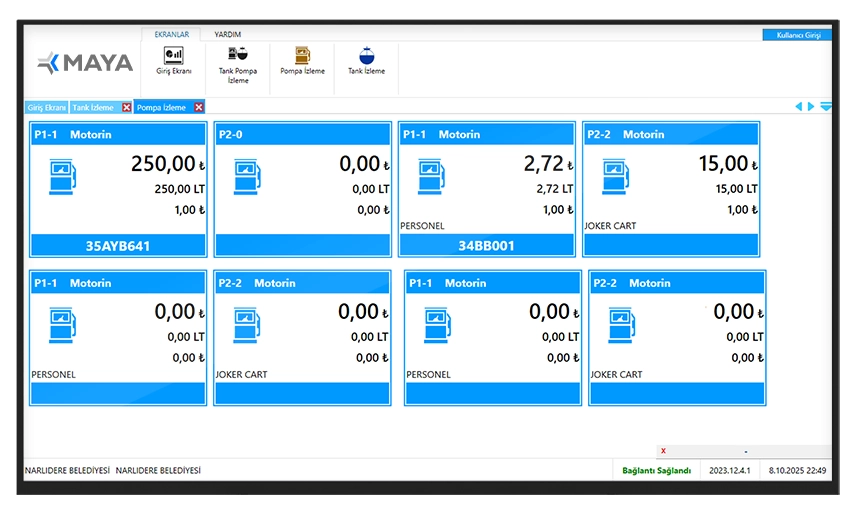The width and height of the screenshot is (850, 510).
Task: Switch to the EKRANLAR ribbon tab
Action: [171, 34]
